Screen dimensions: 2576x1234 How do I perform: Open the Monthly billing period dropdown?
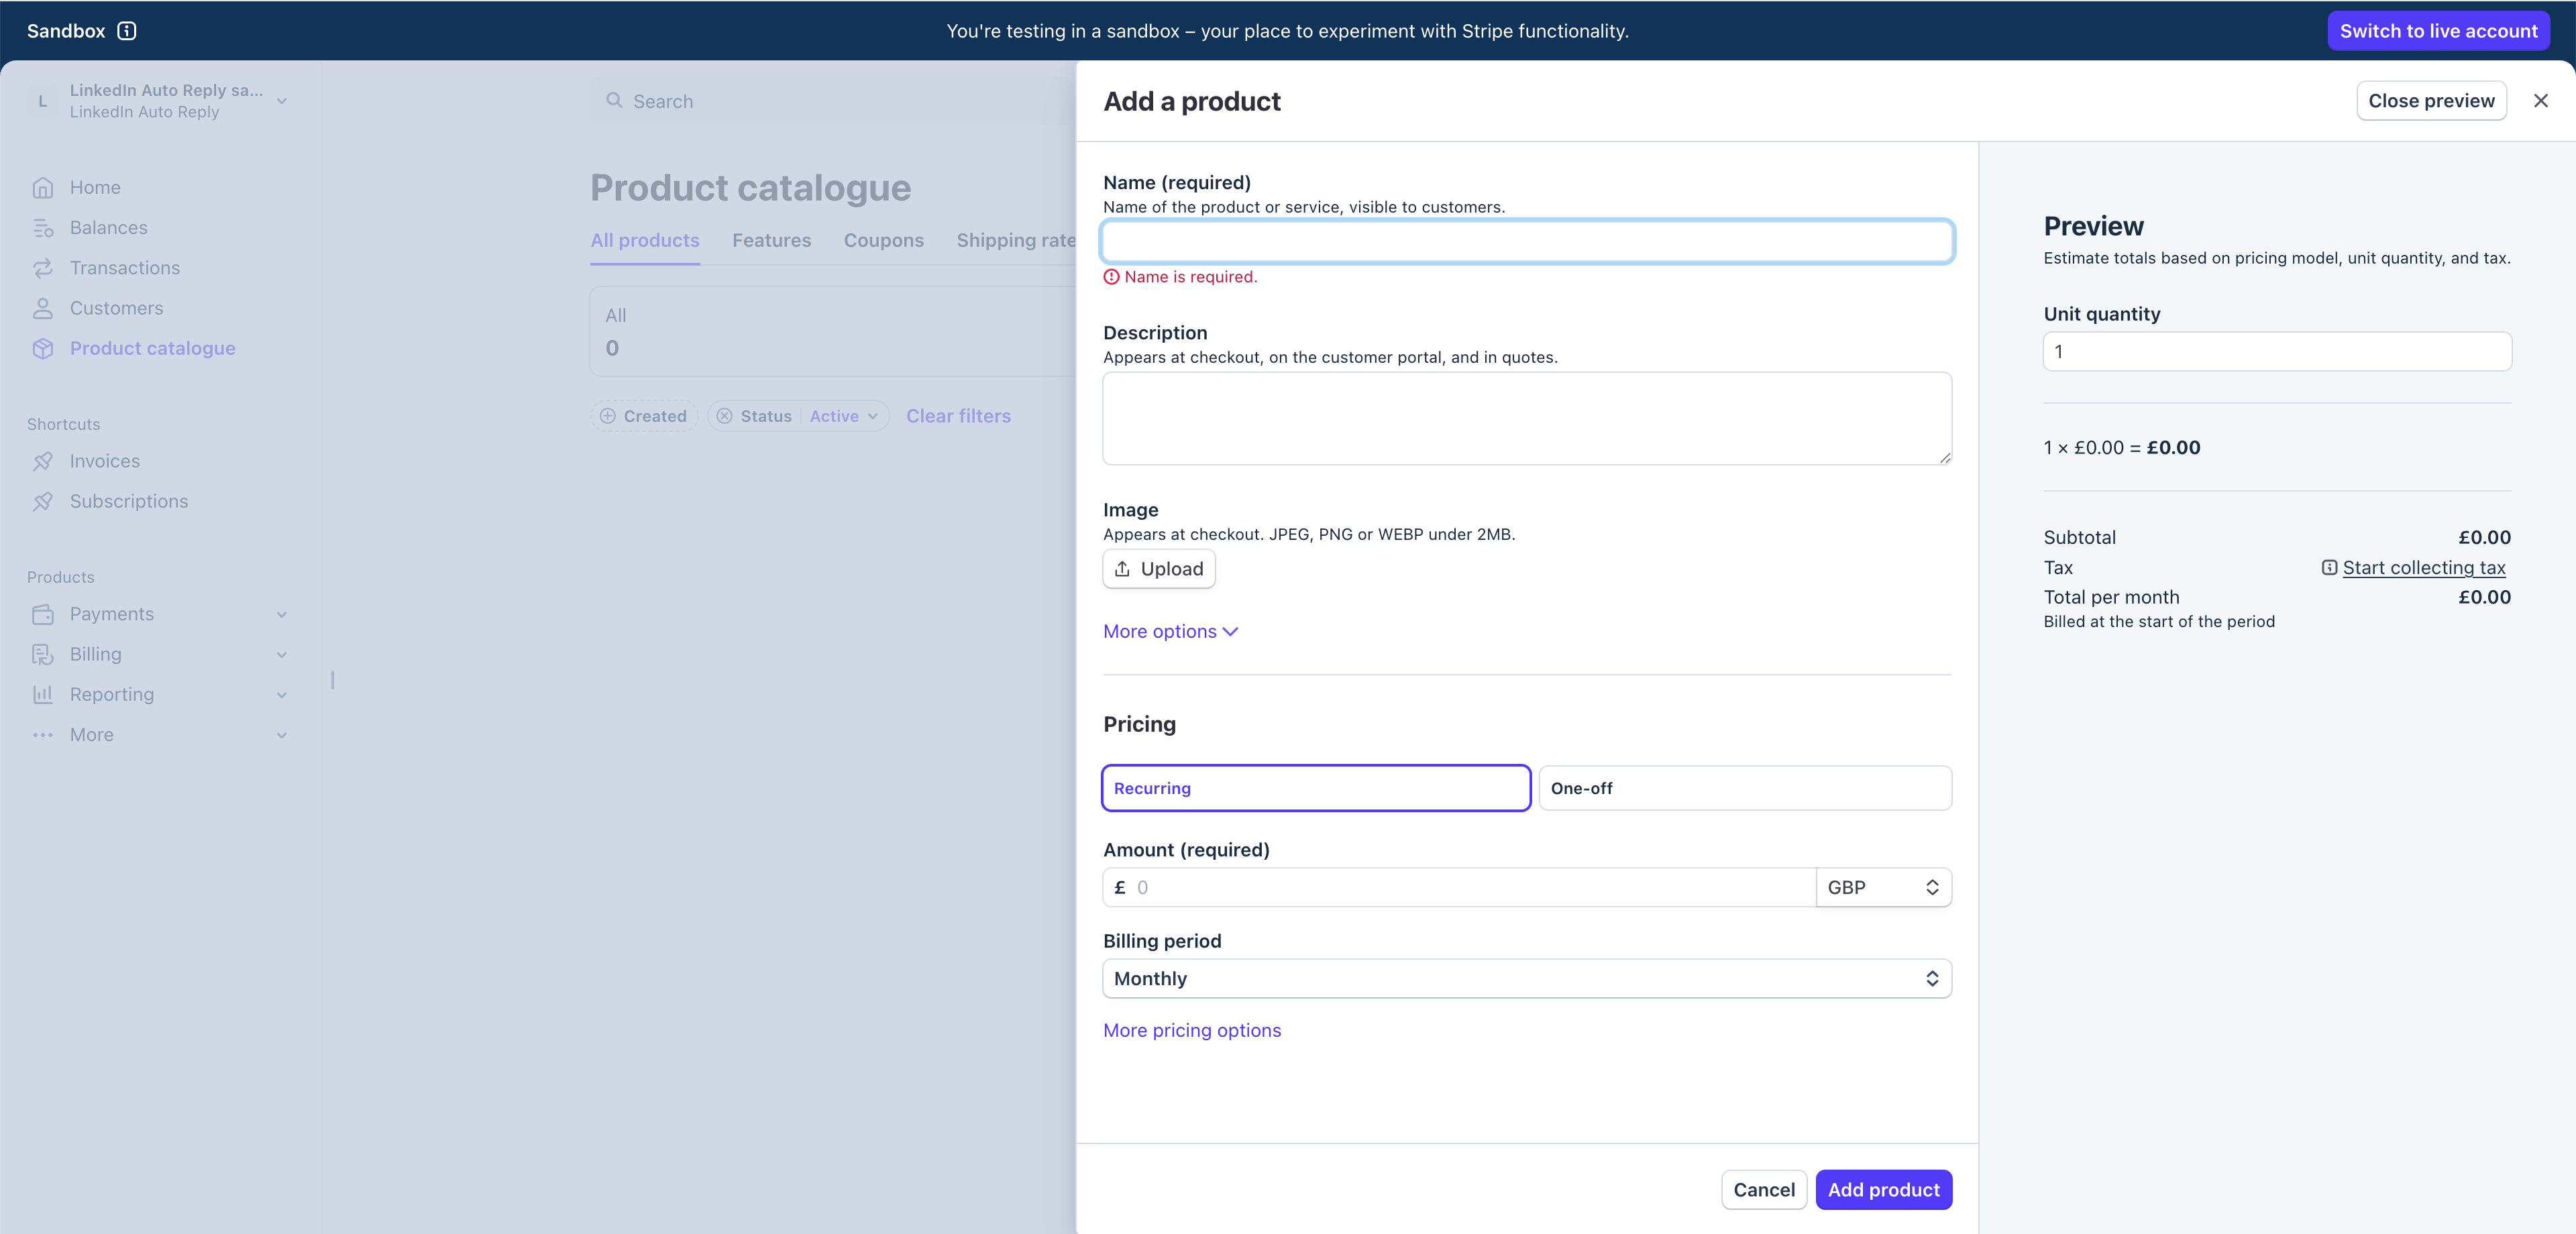(1526, 978)
